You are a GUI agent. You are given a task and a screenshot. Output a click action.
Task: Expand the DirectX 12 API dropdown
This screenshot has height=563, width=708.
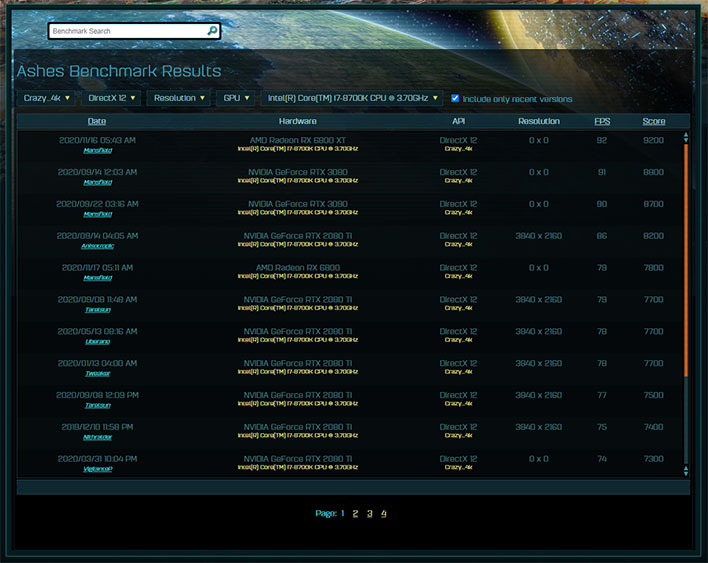(112, 99)
